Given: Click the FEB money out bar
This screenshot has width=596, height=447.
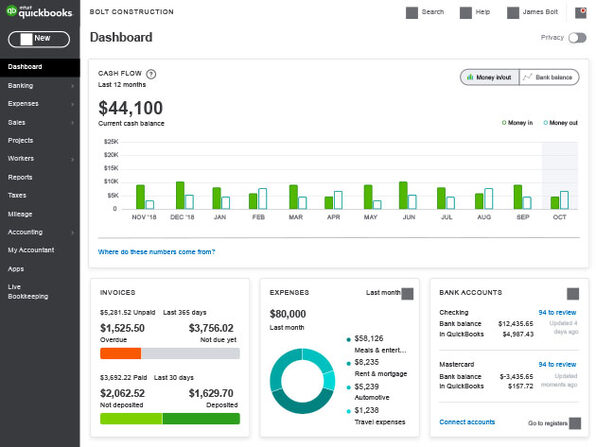Looking at the screenshot, I should (x=262, y=199).
